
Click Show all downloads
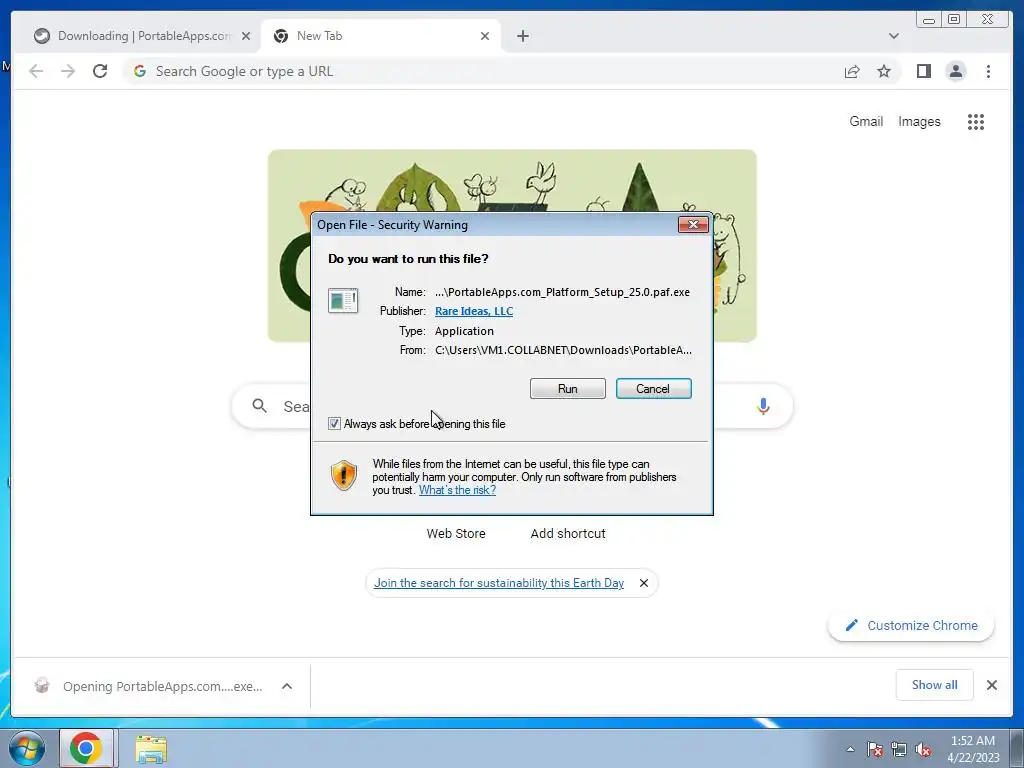935,684
